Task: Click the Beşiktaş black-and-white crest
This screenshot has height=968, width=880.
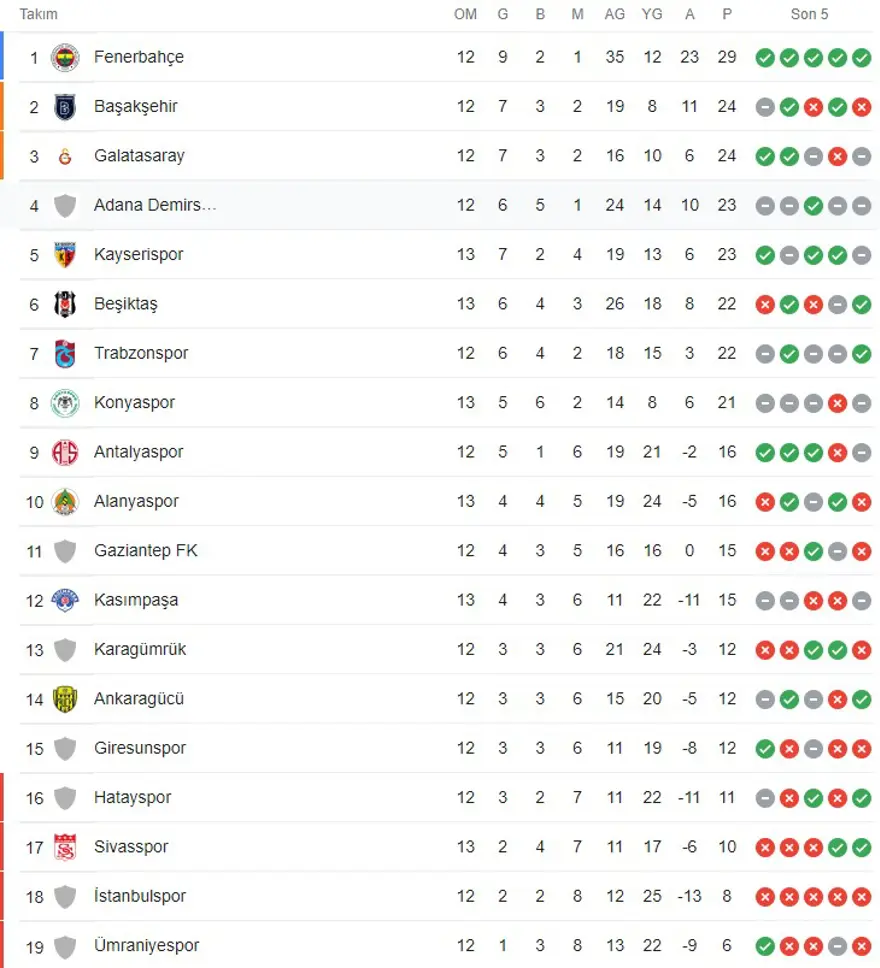Action: pyautogui.click(x=65, y=304)
